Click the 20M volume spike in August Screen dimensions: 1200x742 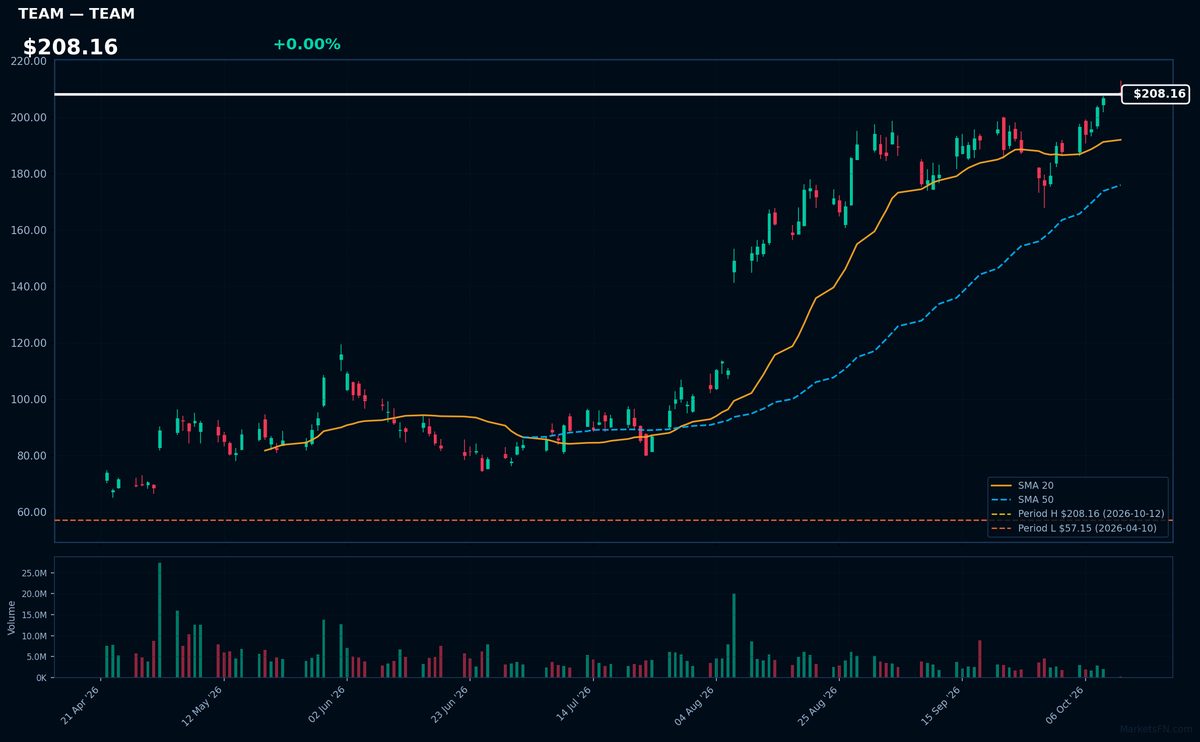[734, 636]
